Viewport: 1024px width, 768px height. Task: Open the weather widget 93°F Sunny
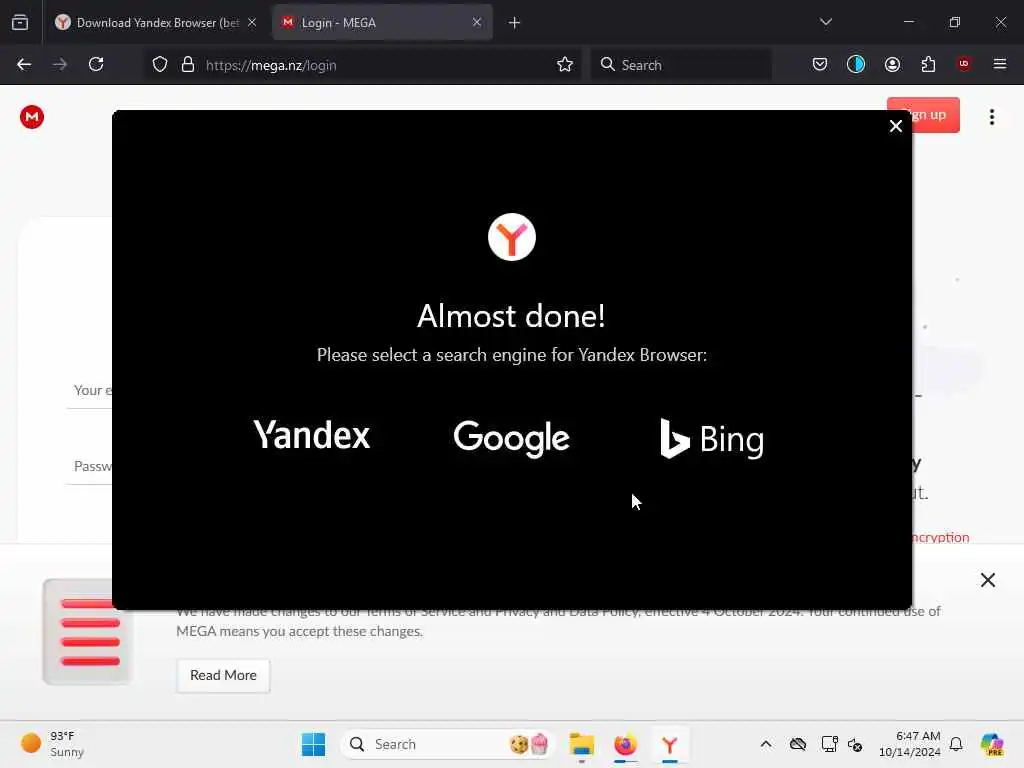point(53,744)
